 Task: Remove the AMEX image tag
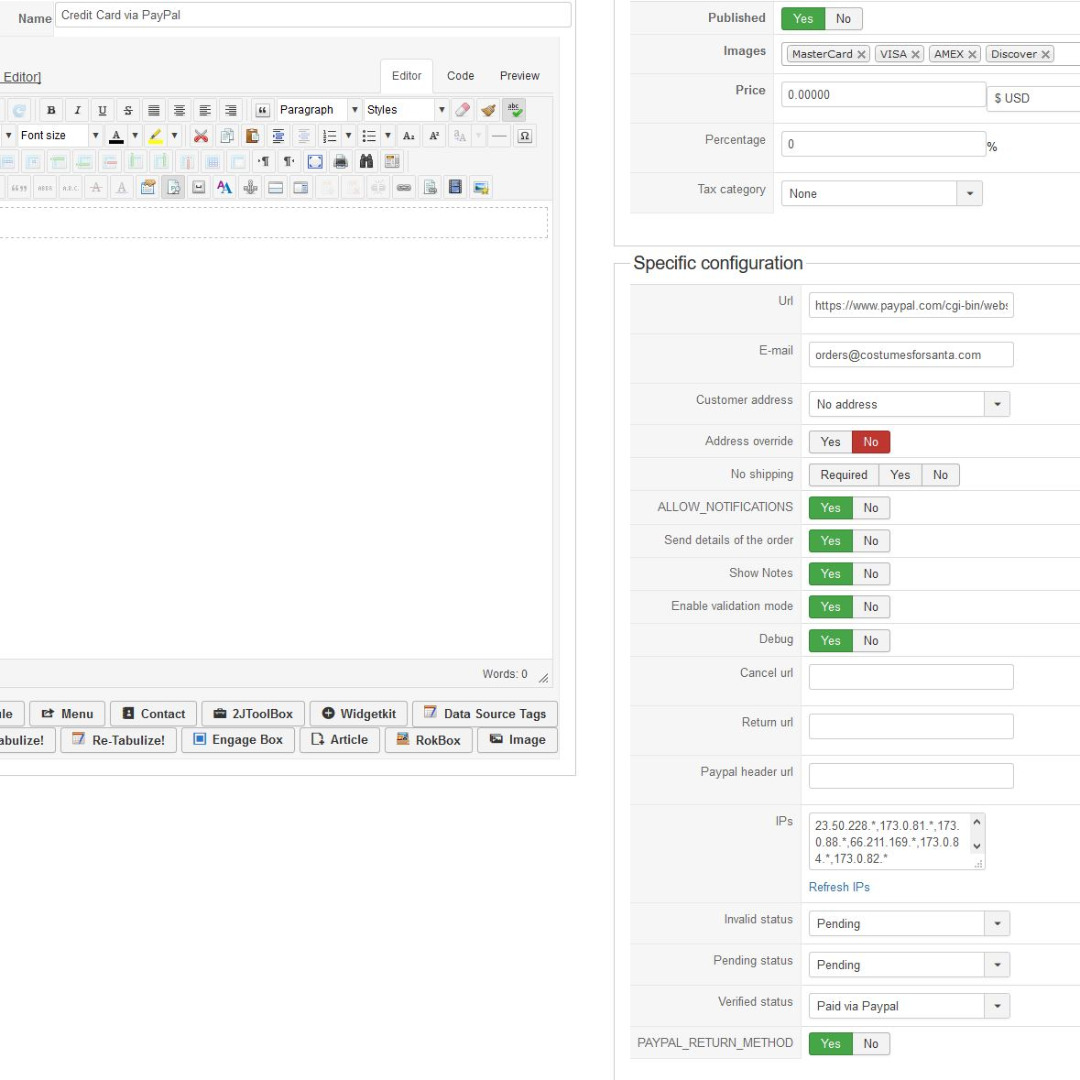pyautogui.click(x=972, y=54)
